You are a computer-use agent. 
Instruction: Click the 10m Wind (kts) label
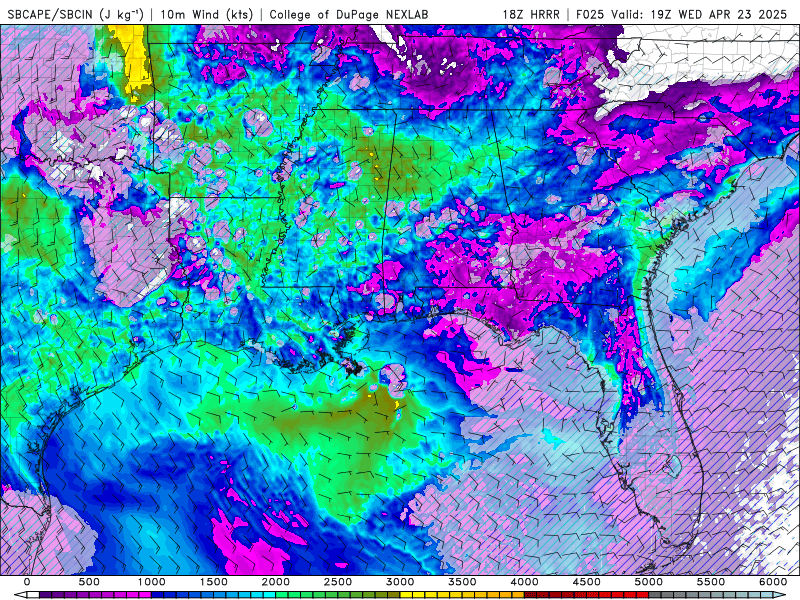pyautogui.click(x=207, y=14)
